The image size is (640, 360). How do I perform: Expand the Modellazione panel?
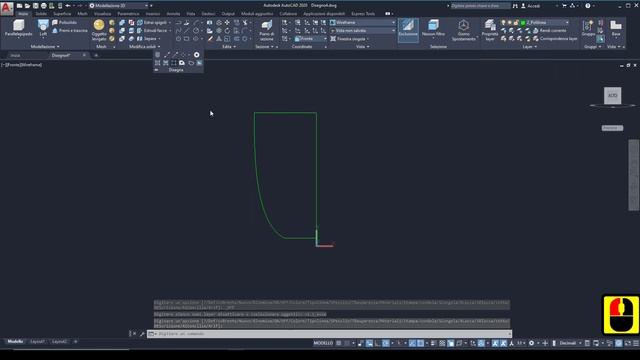click(x=45, y=47)
